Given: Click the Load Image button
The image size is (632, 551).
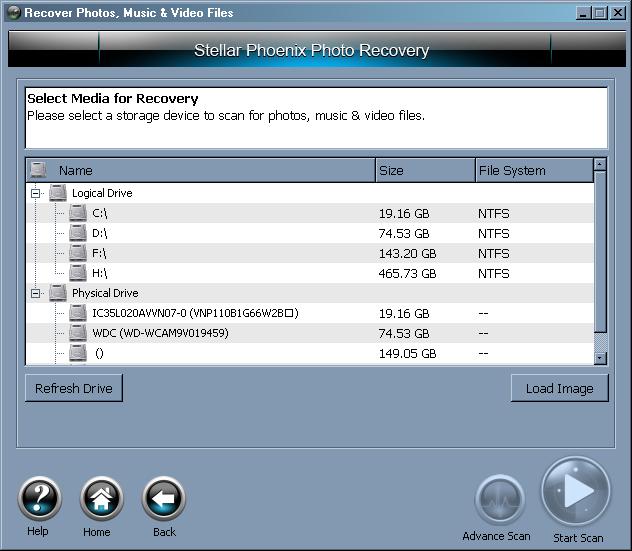Looking at the screenshot, I should [559, 388].
